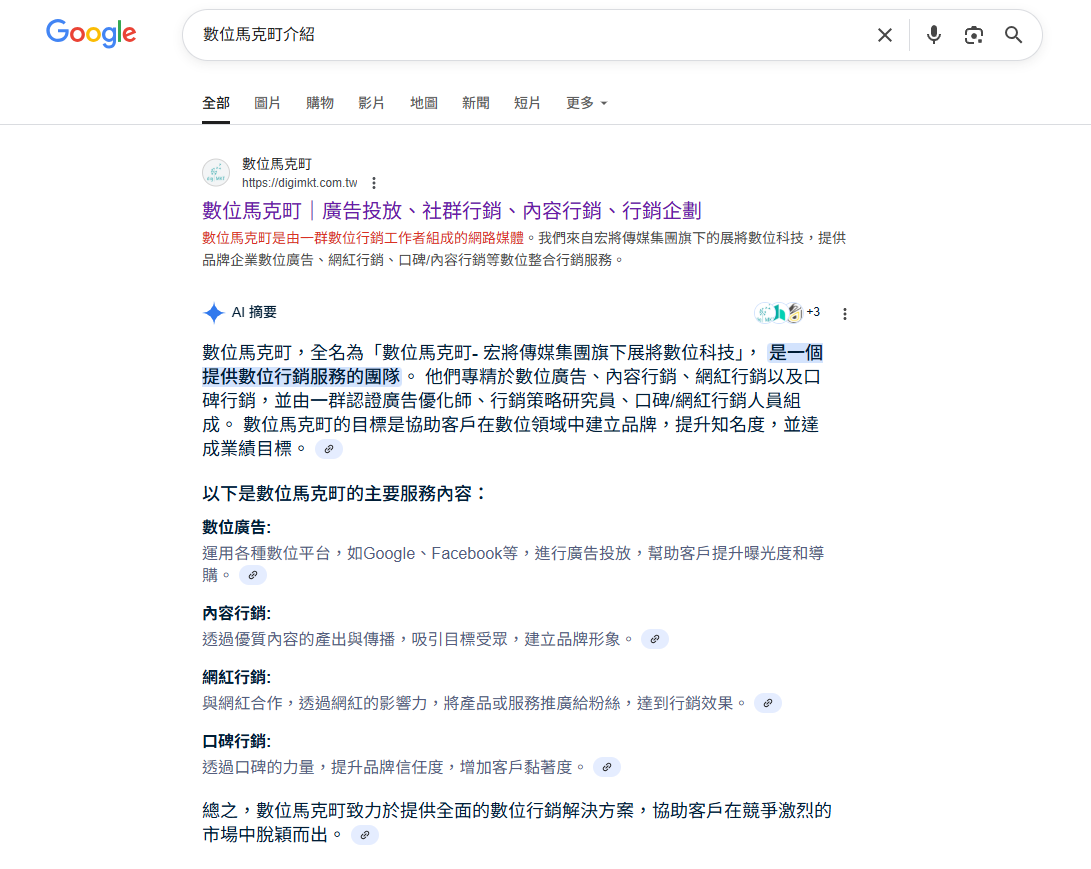
Task: Click the 網紅行銷: subheading
Action: [x=237, y=677]
